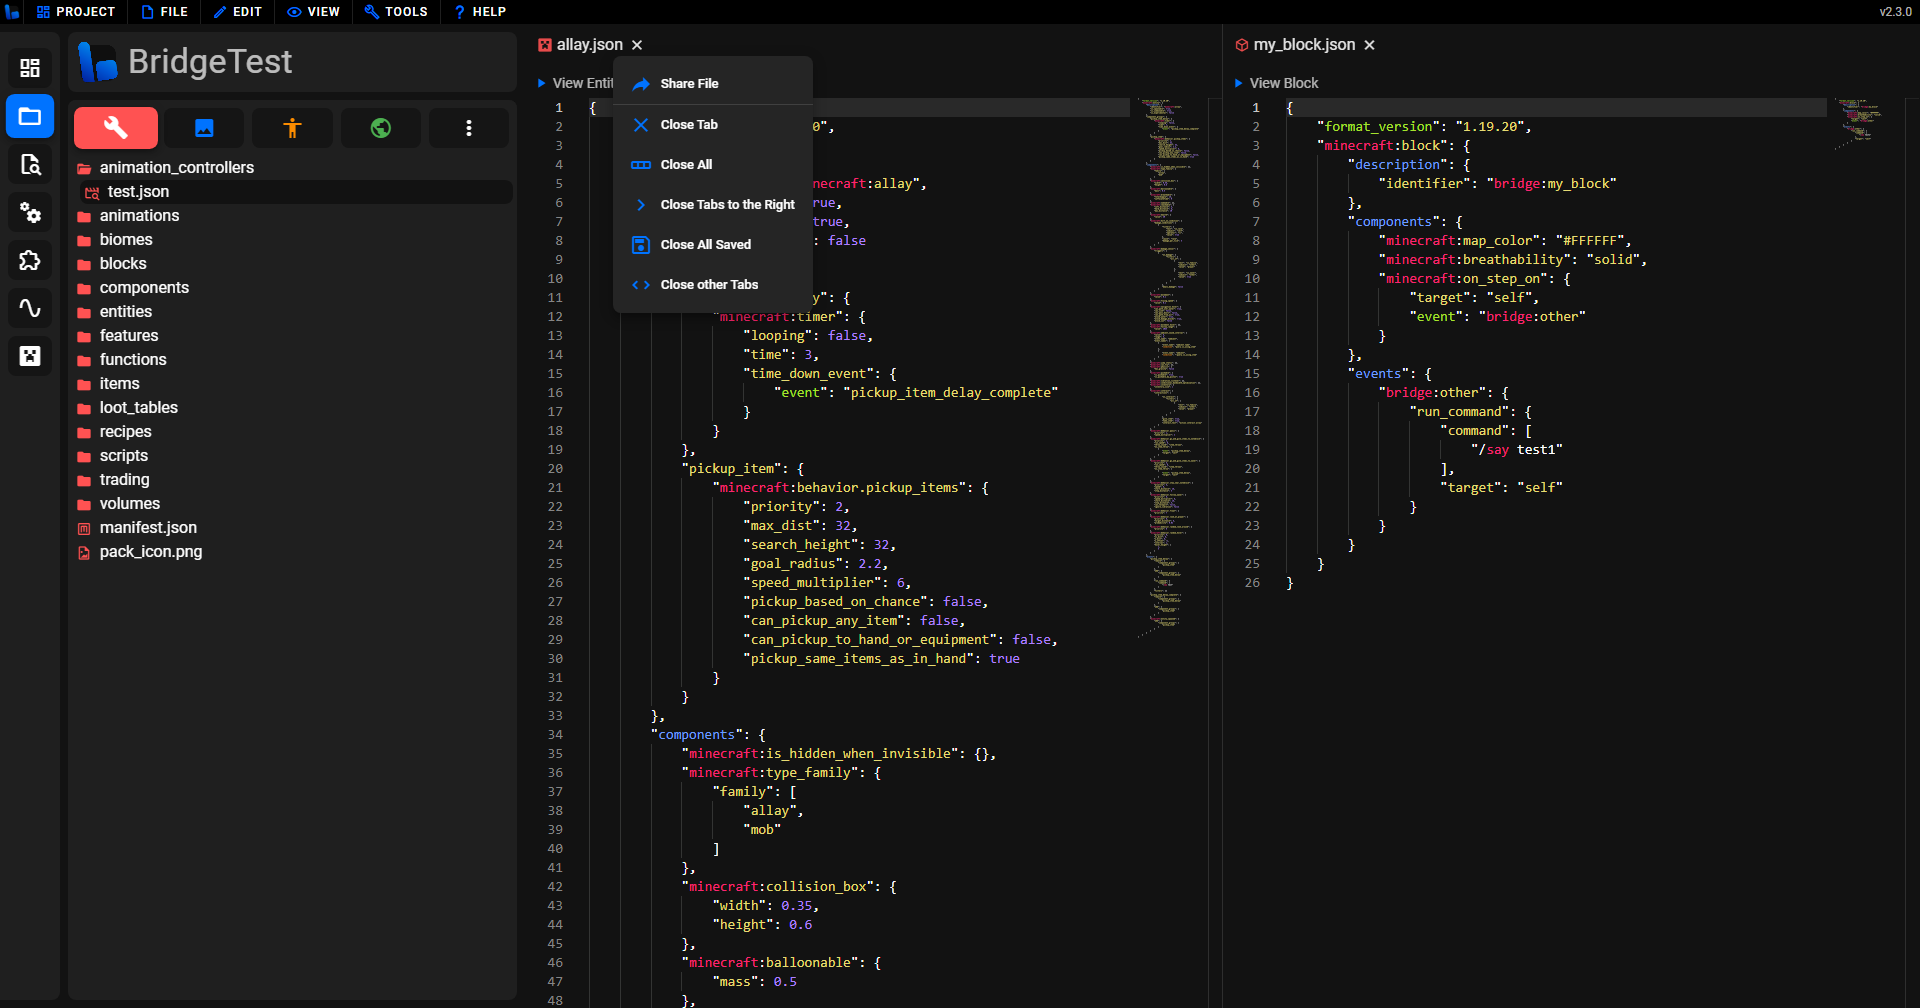Click "bridge:my_block" identifier text
Viewport: 1920px width, 1008px height.
pos(1551,184)
